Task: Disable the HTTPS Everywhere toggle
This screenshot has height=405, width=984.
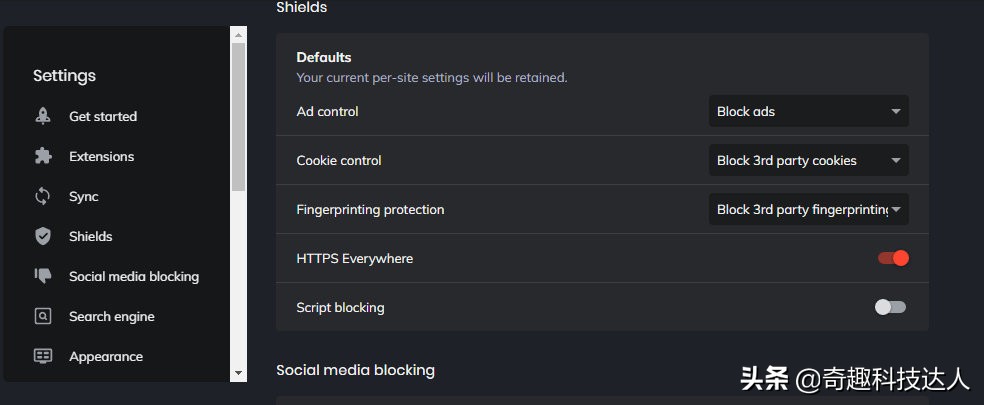Action: (893, 258)
